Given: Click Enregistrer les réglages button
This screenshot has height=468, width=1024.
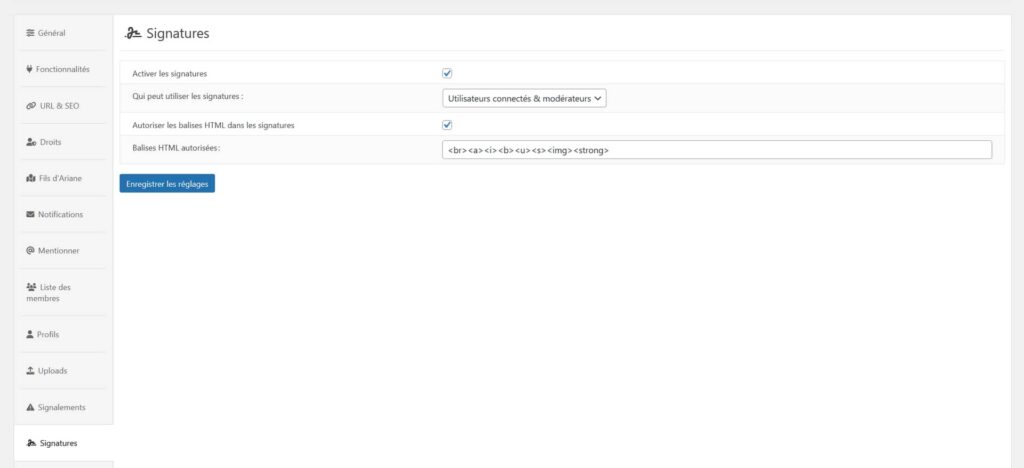Looking at the screenshot, I should 167,184.
